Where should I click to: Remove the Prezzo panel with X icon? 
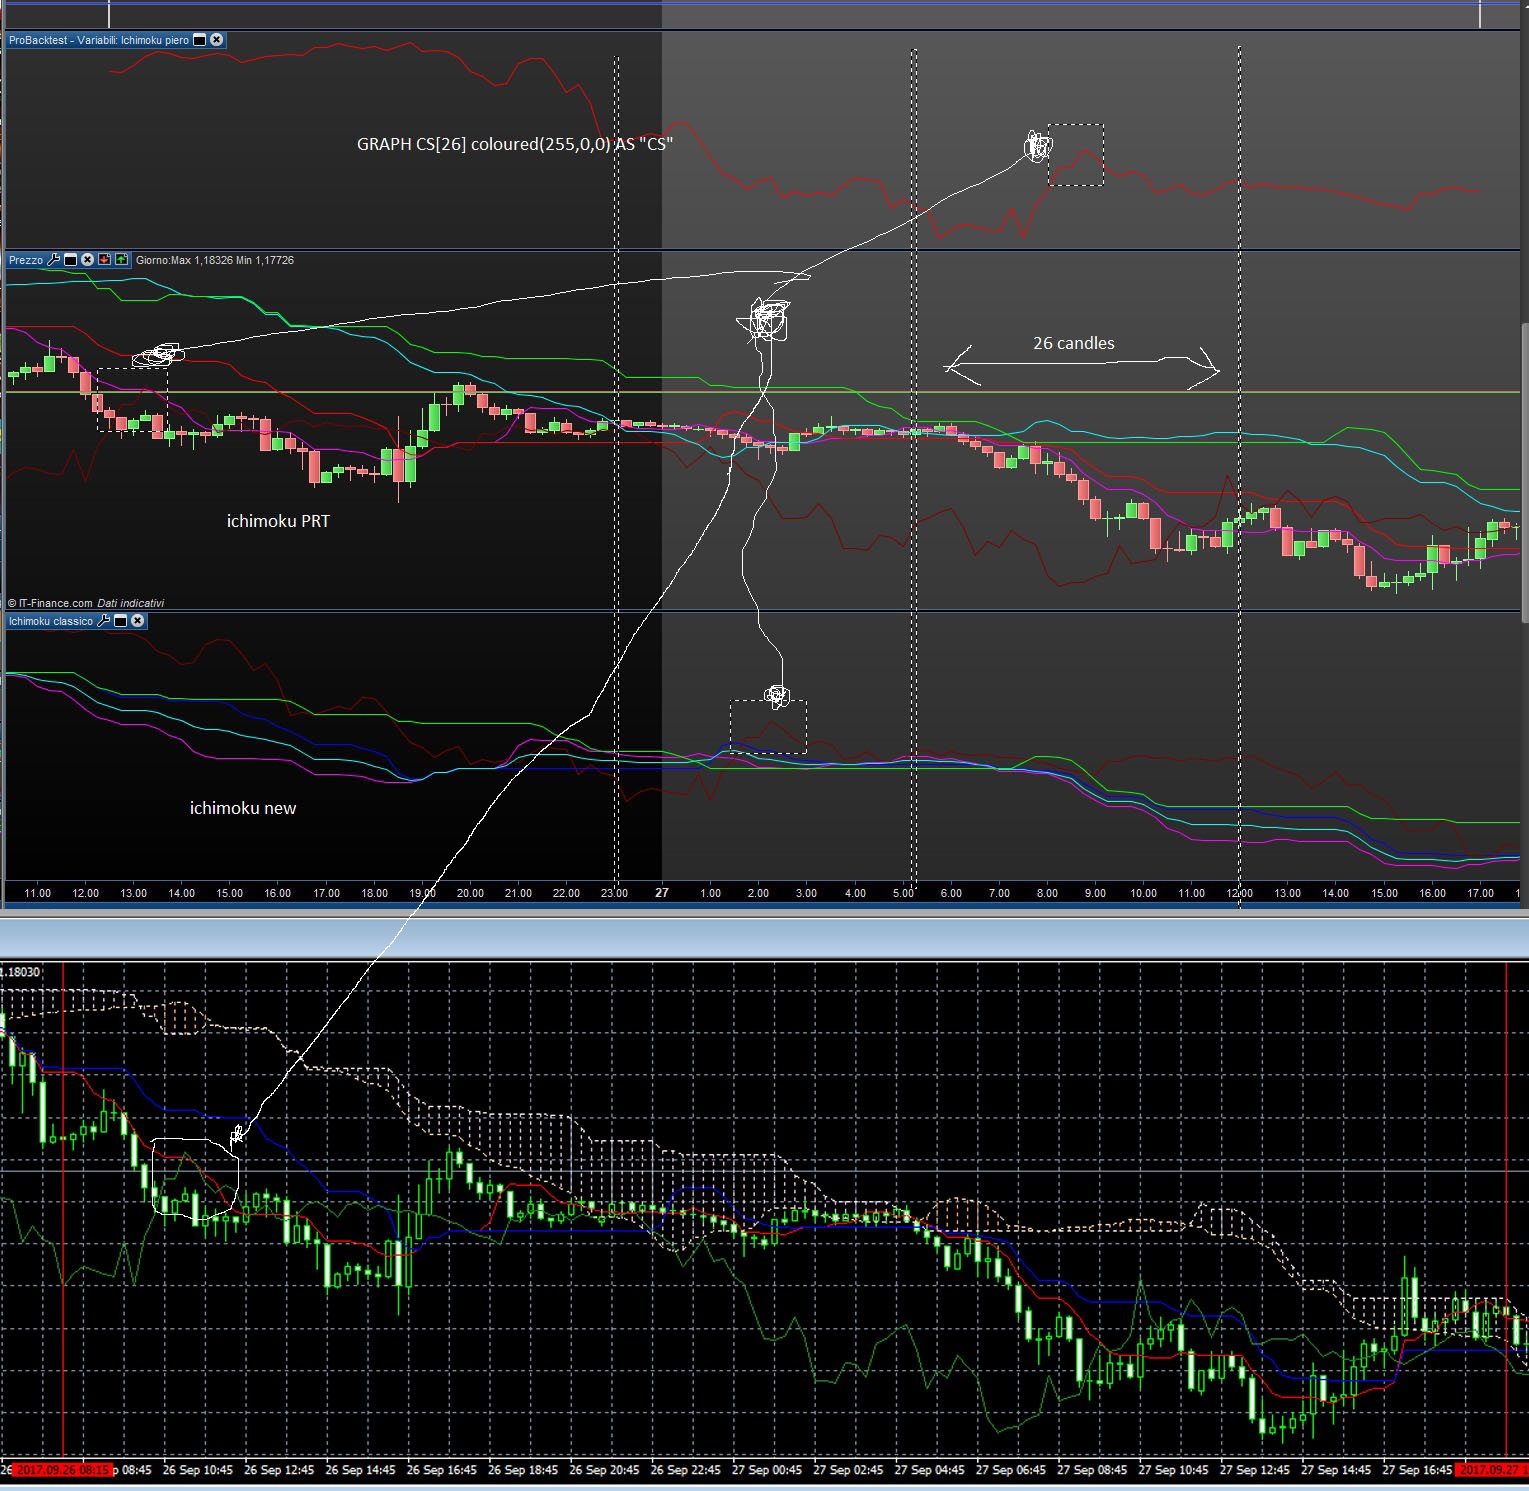click(x=88, y=260)
